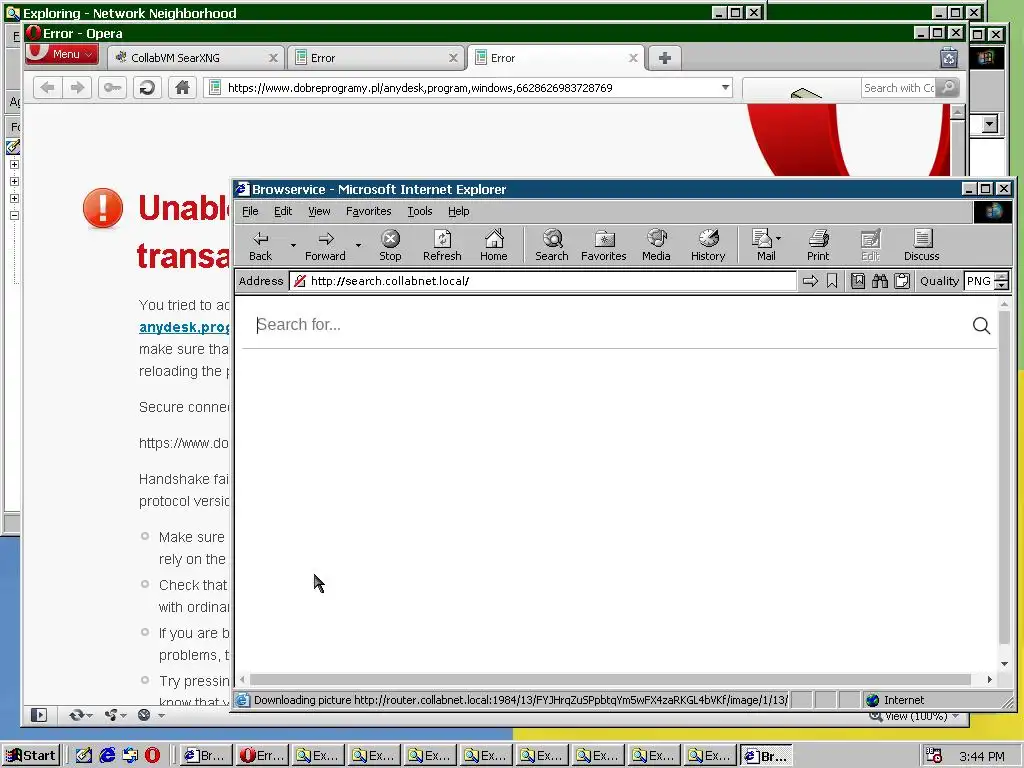This screenshot has width=1024, height=768.
Task: Click Opera's forward arrow button
Action: 77,88
